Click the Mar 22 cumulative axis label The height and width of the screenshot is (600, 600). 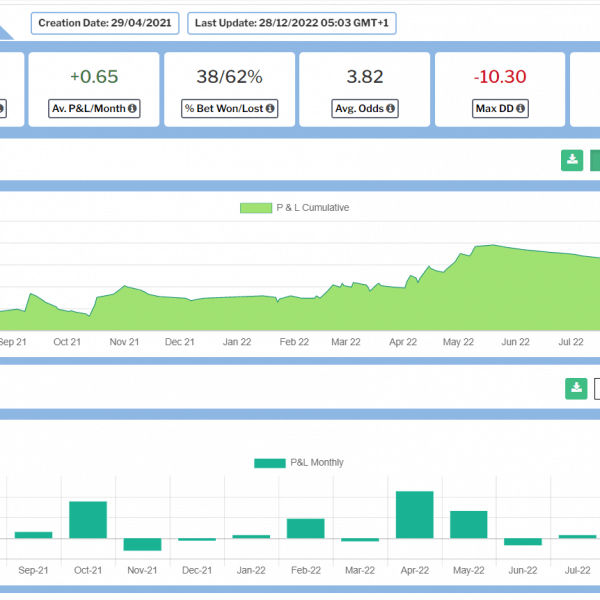click(346, 342)
